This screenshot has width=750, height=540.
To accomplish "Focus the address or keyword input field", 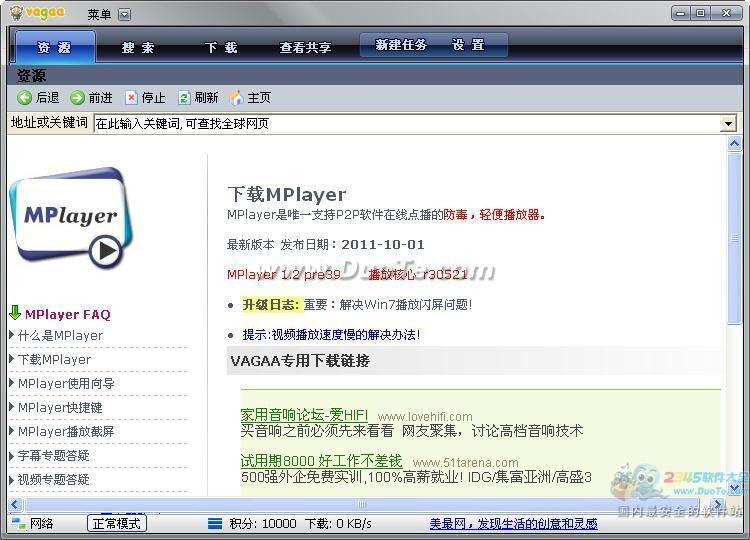I will click(x=407, y=123).
